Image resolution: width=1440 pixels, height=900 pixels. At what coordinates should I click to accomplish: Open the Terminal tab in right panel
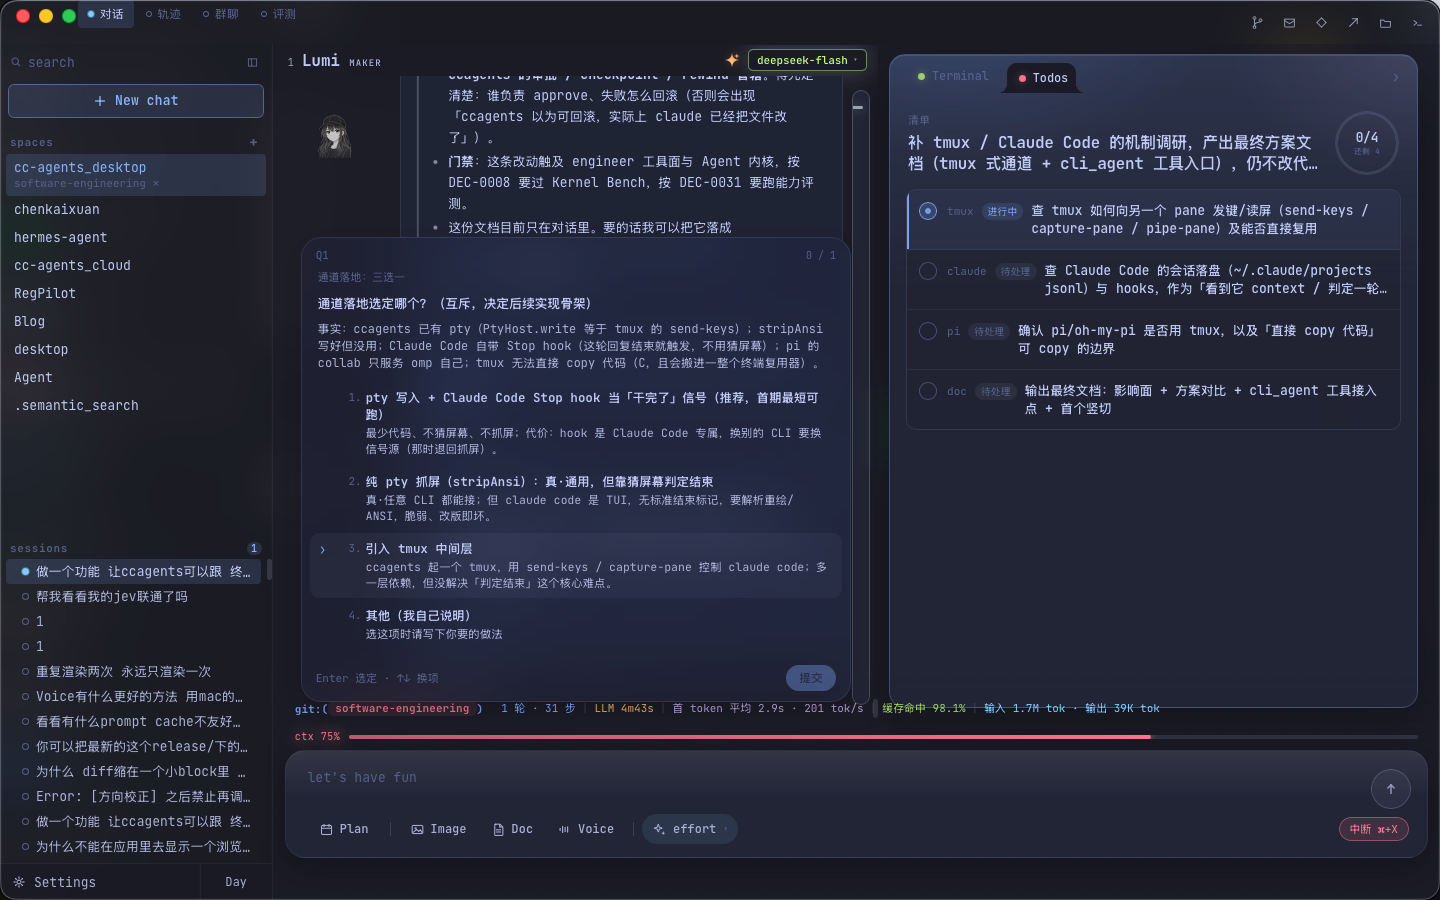click(952, 76)
